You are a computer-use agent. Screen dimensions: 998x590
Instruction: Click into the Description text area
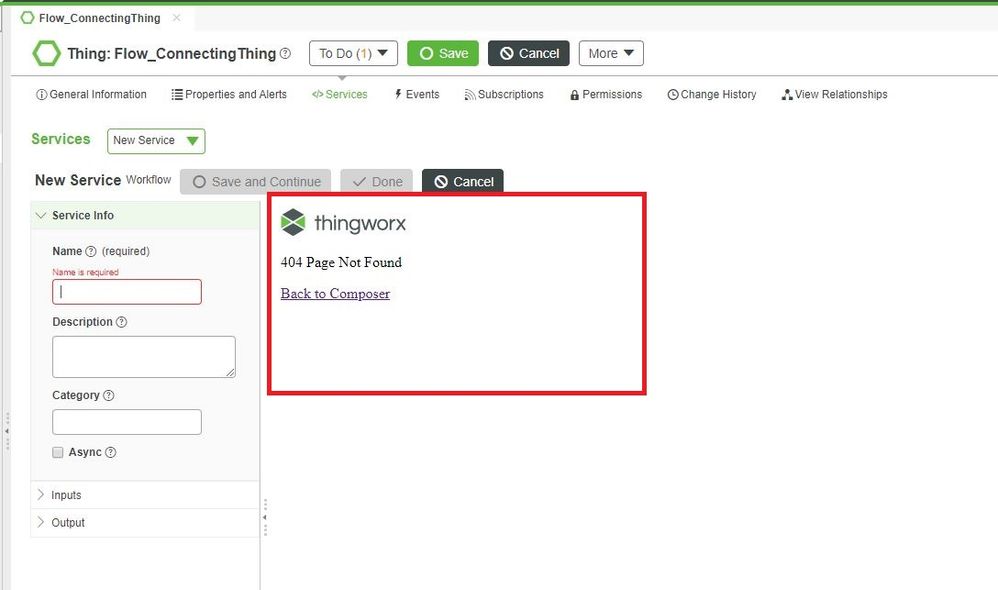pos(144,357)
